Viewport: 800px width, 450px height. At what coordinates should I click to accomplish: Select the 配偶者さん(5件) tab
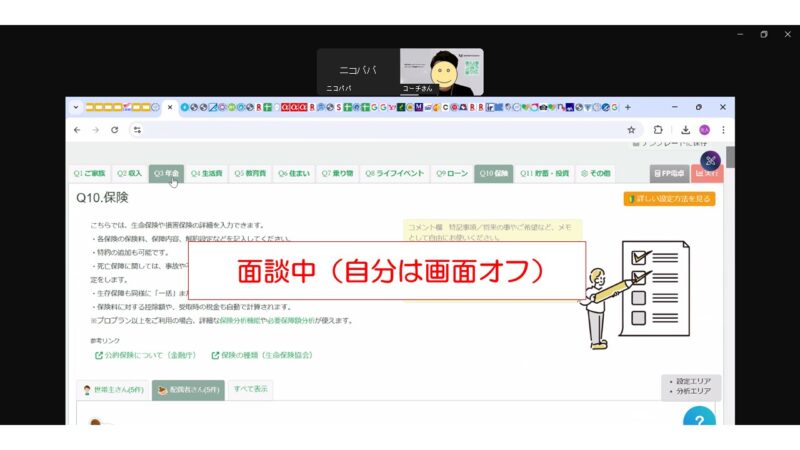(188, 390)
